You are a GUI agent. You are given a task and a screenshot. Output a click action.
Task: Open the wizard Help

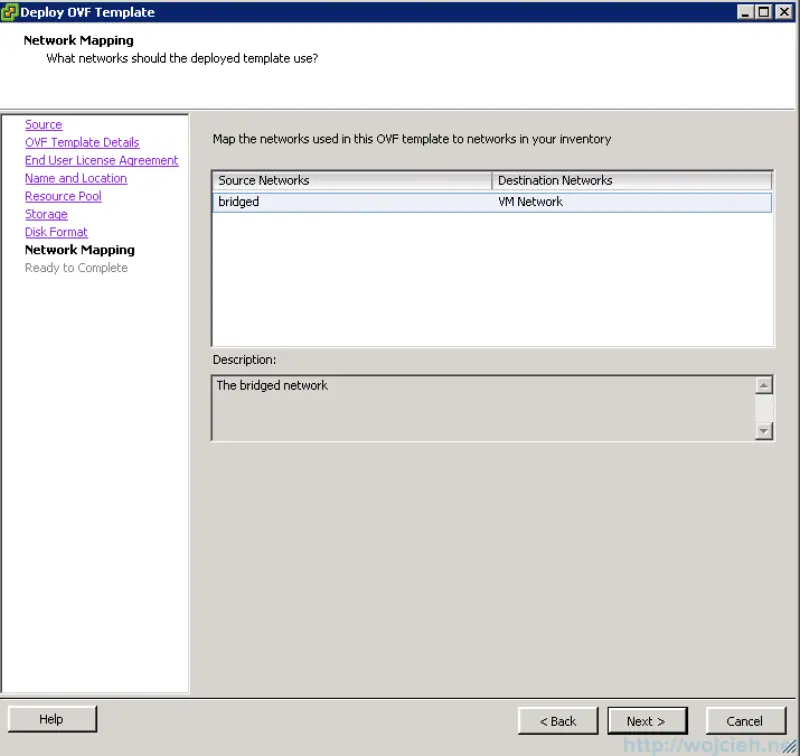51,718
